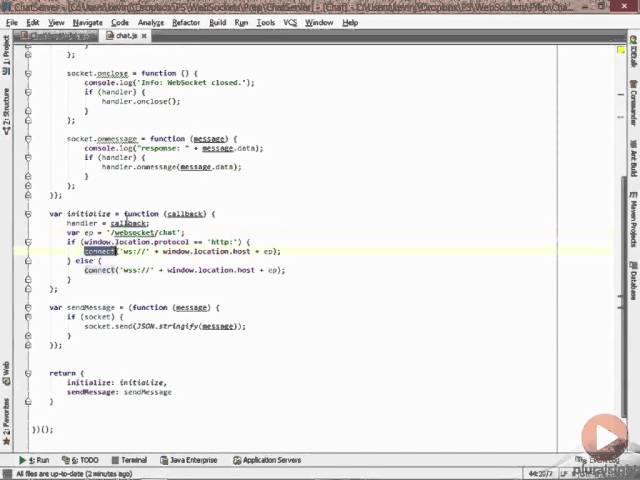Open the Java Enterprise tool window
The height and width of the screenshot is (480, 640).
(189, 460)
